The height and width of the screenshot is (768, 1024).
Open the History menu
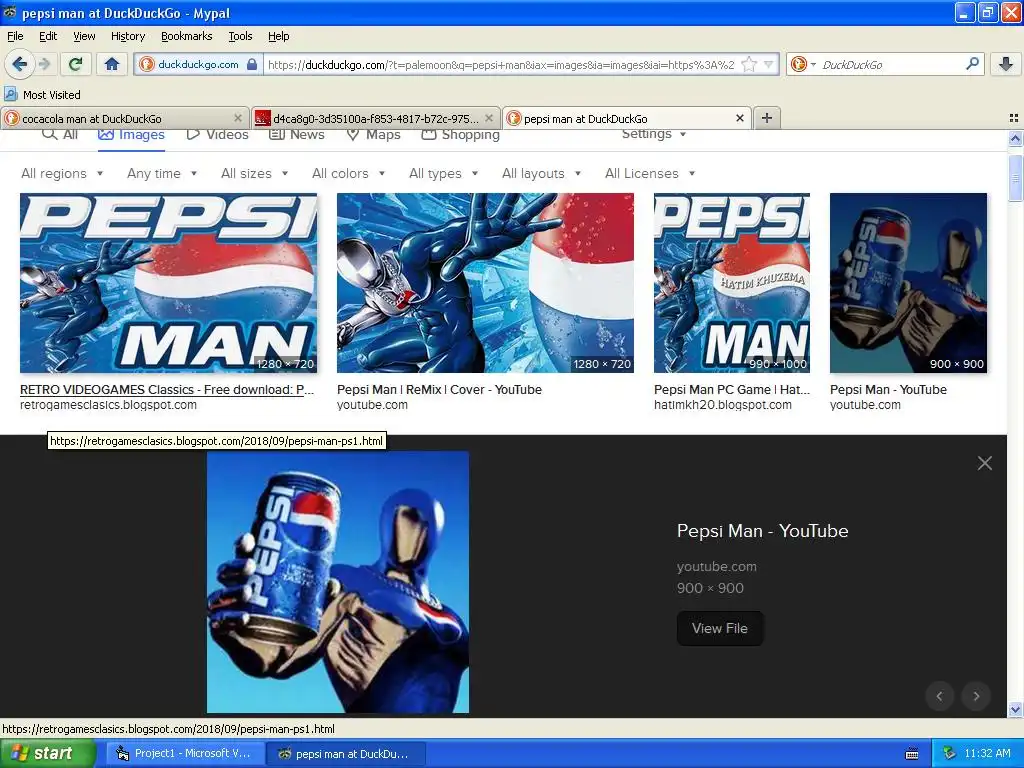(x=127, y=36)
